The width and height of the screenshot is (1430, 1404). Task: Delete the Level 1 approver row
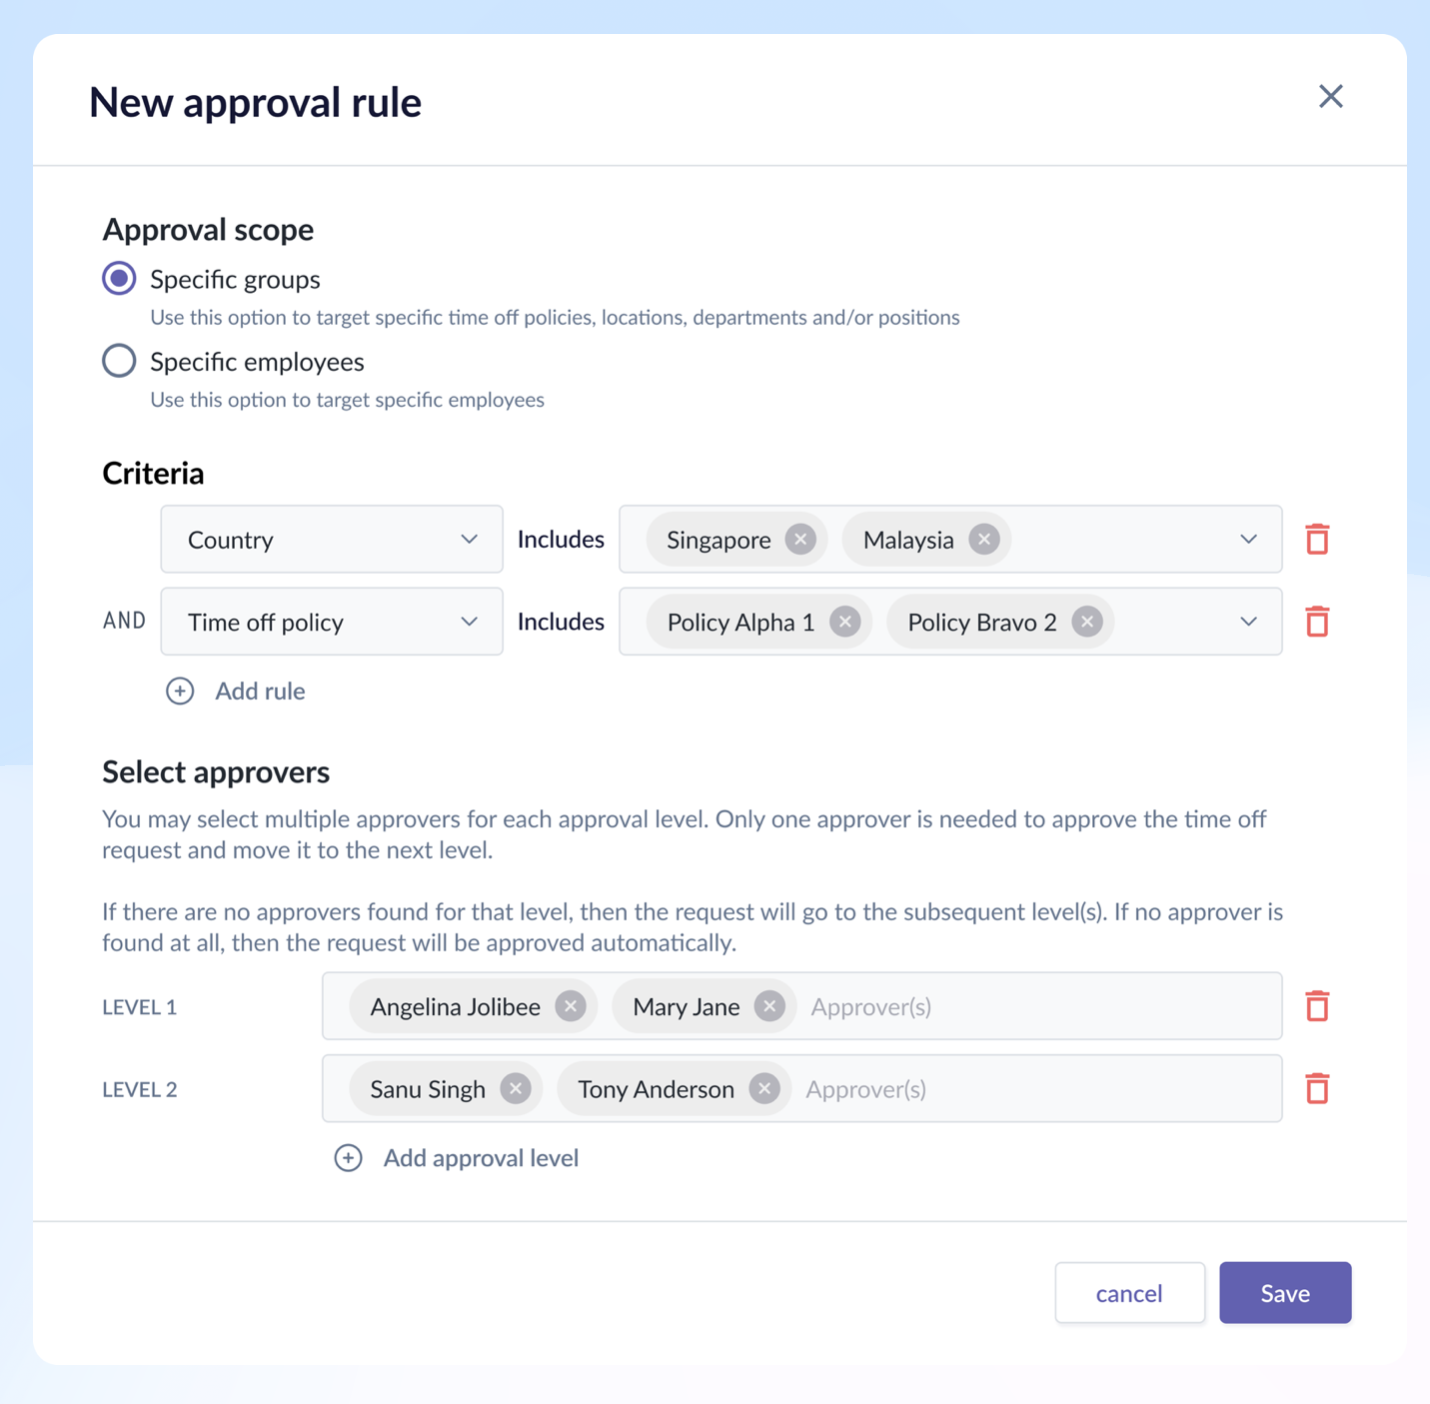(x=1316, y=1006)
